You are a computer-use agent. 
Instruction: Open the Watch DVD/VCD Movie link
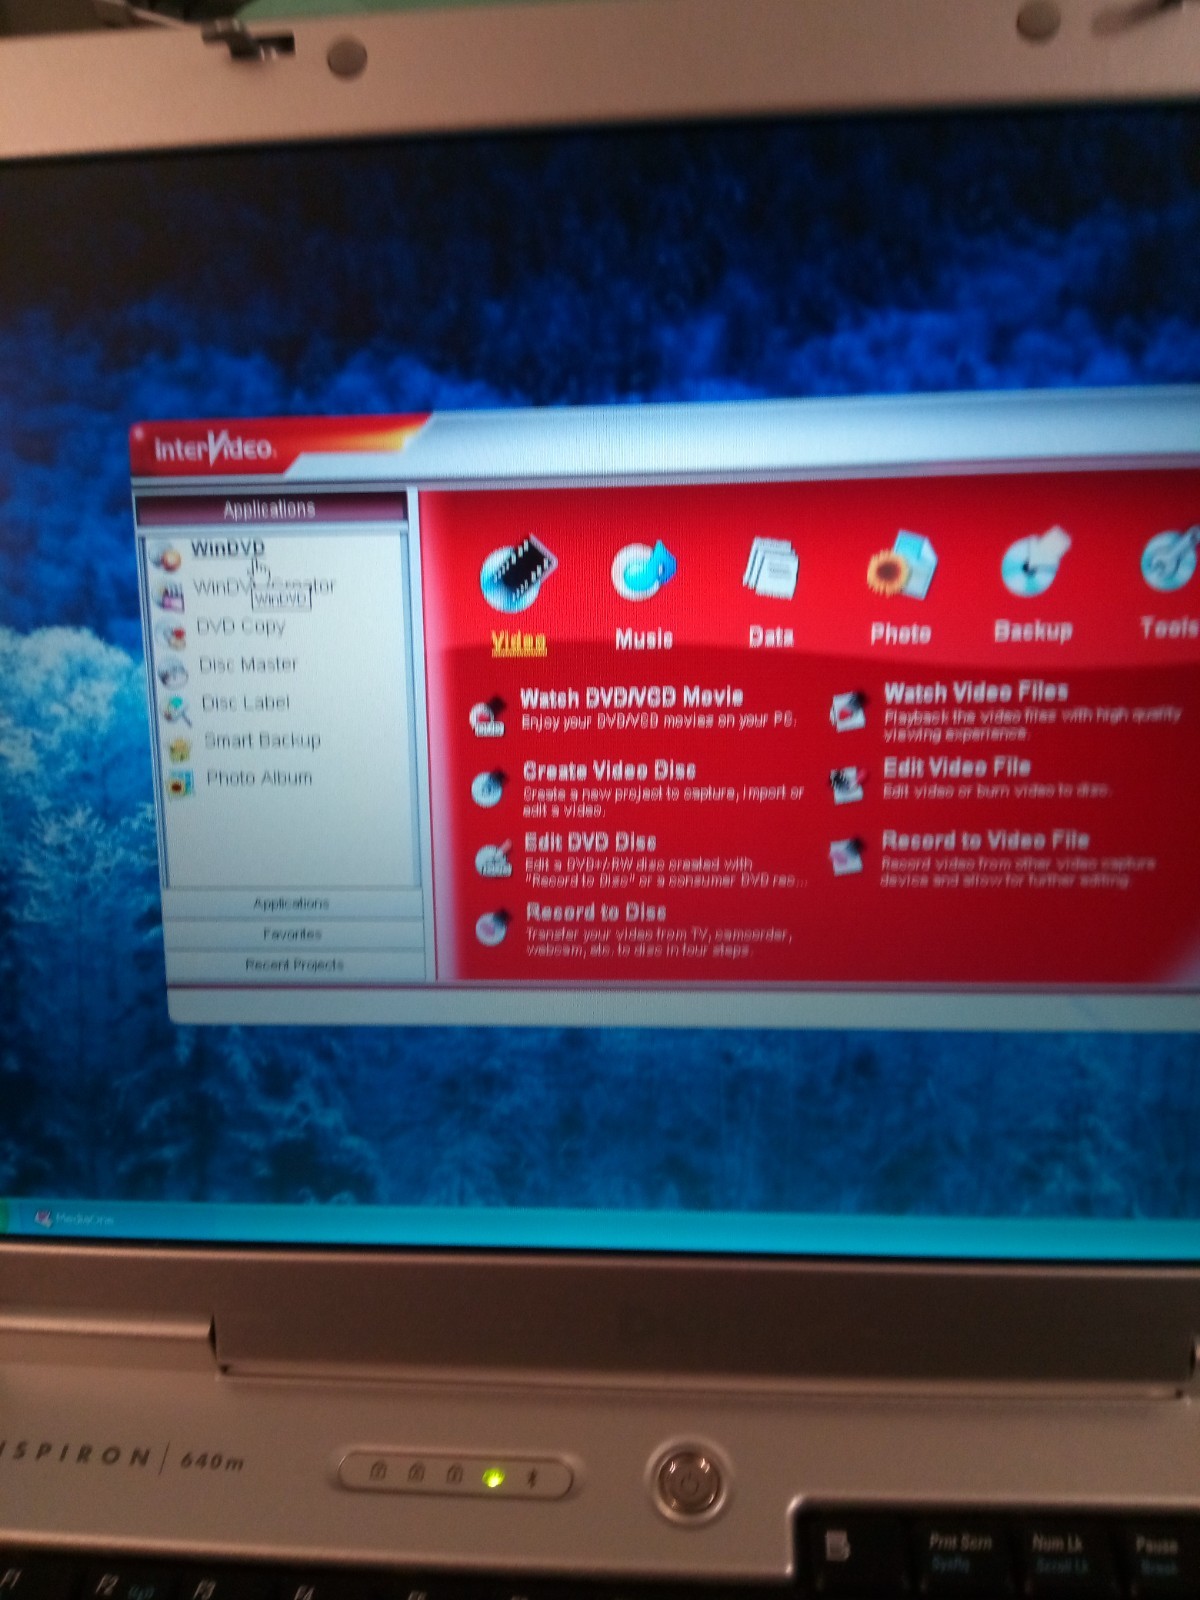[631, 697]
